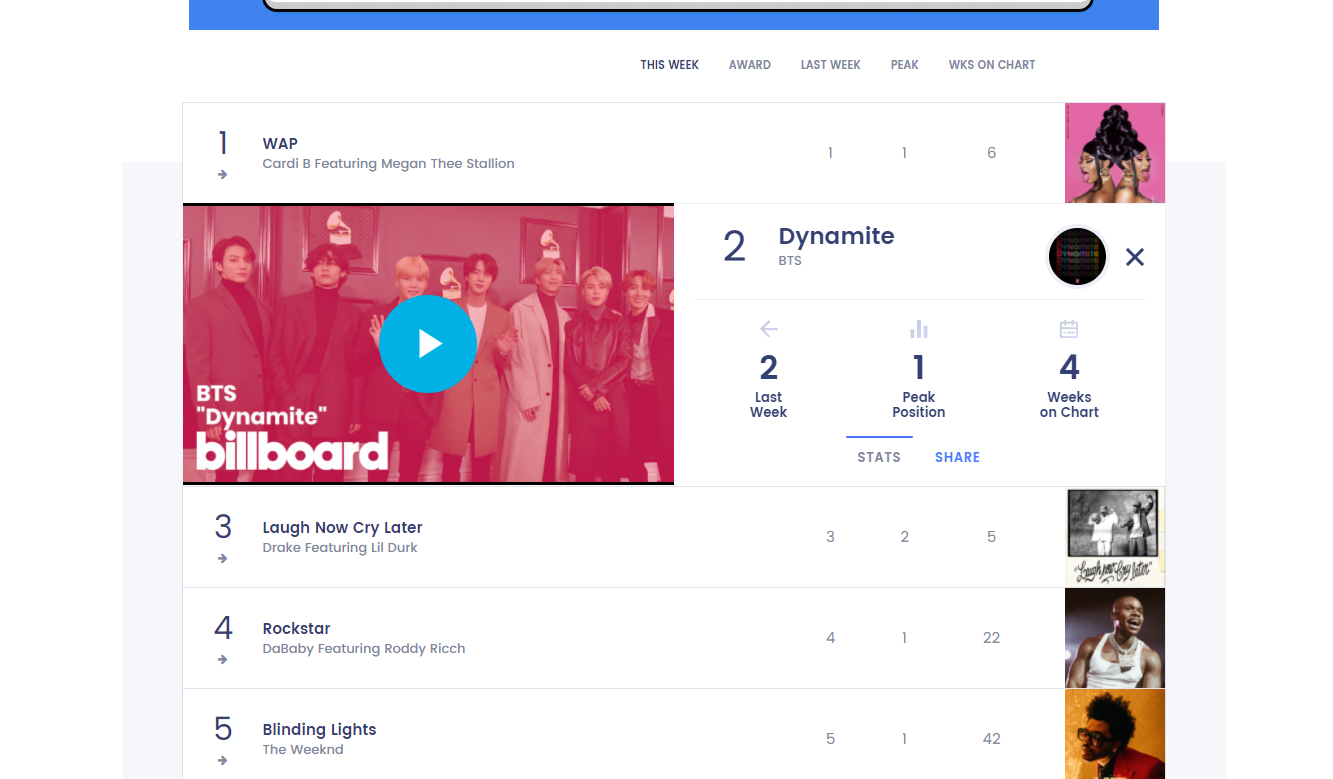Open the Blinding Lights song title

click(x=319, y=730)
